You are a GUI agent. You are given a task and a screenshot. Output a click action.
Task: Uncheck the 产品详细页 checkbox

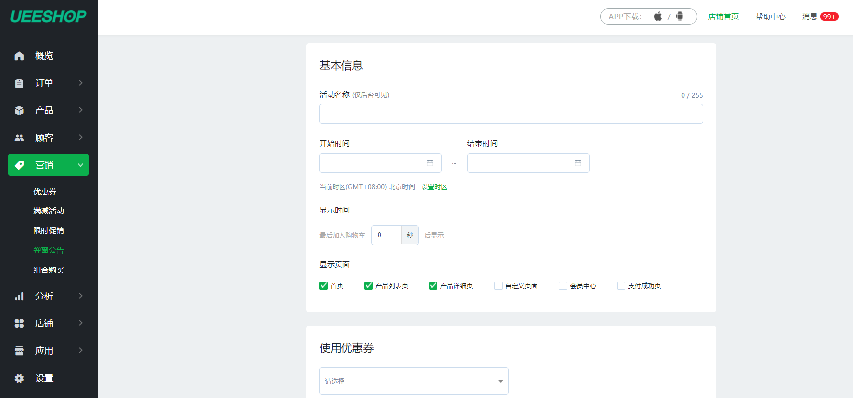(433, 285)
